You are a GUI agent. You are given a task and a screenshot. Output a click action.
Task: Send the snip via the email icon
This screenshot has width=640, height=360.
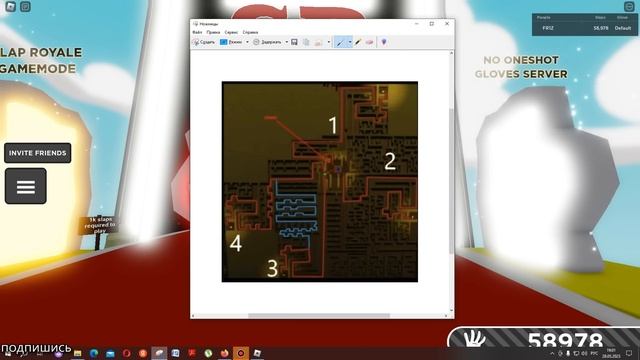point(318,42)
